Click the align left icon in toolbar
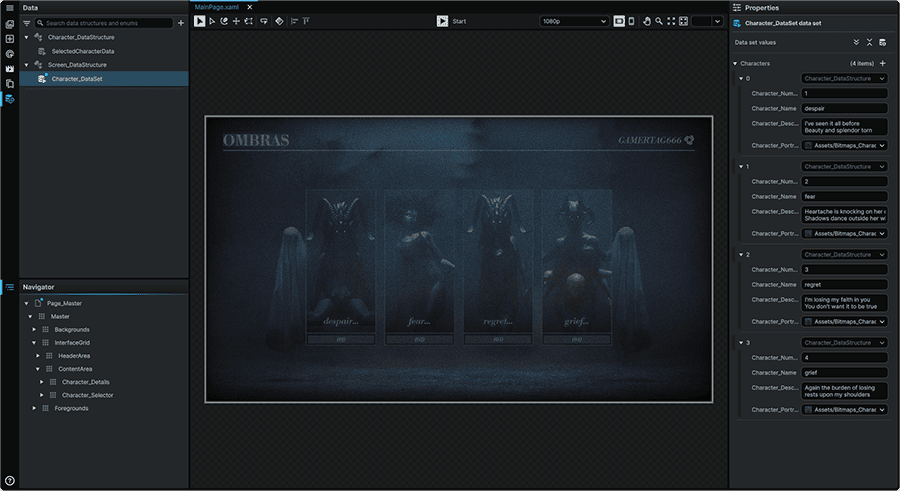 [294, 21]
